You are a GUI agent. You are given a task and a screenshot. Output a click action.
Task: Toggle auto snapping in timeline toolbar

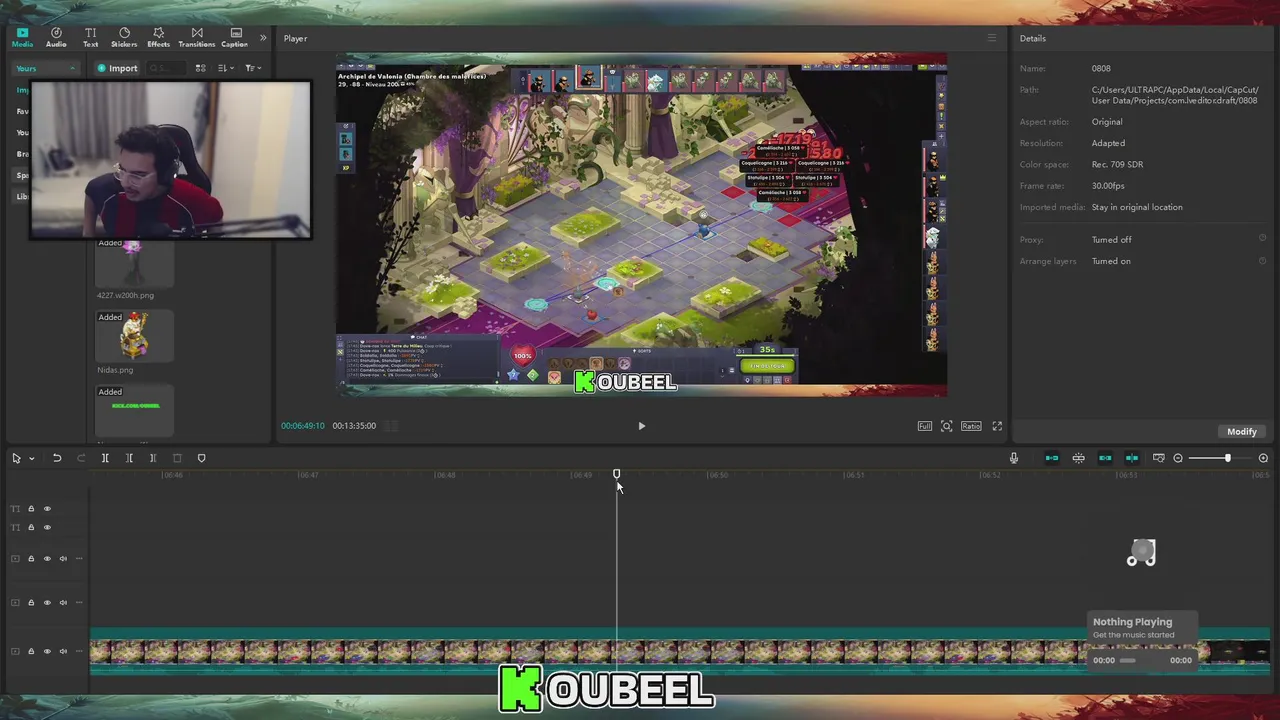tap(1078, 458)
